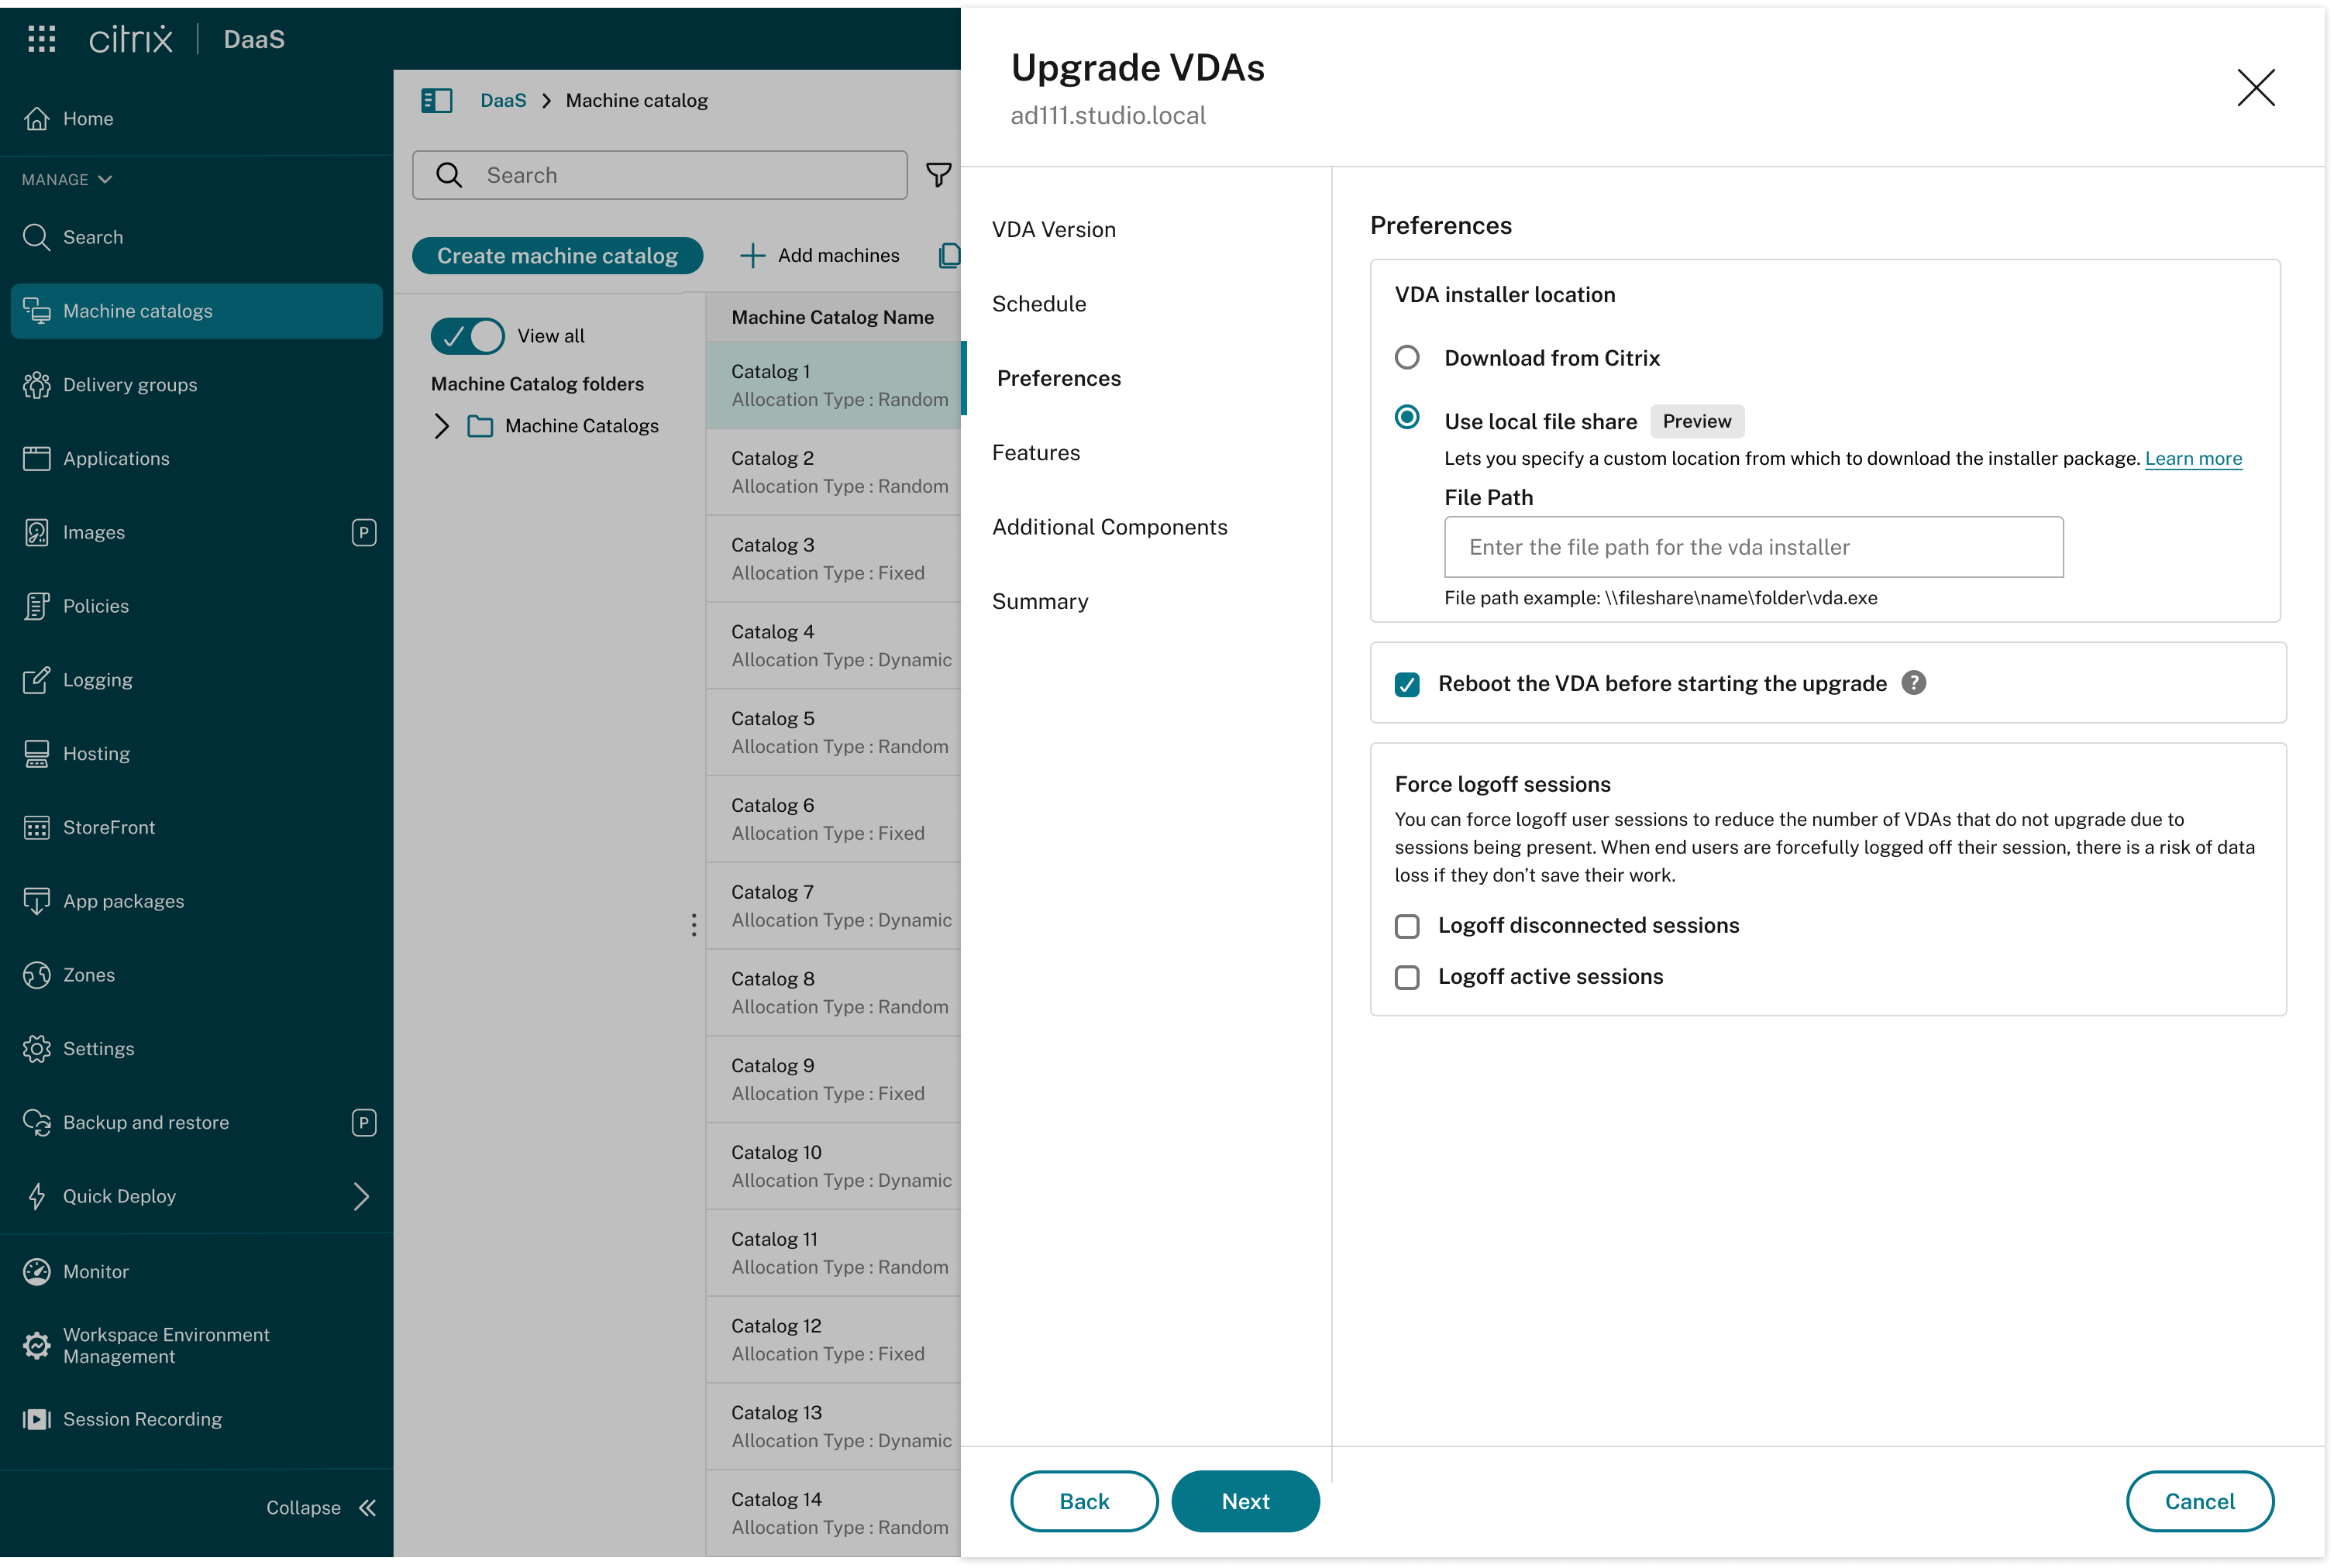Click the Images icon in sidebar
2334x1568 pixels.
[37, 532]
